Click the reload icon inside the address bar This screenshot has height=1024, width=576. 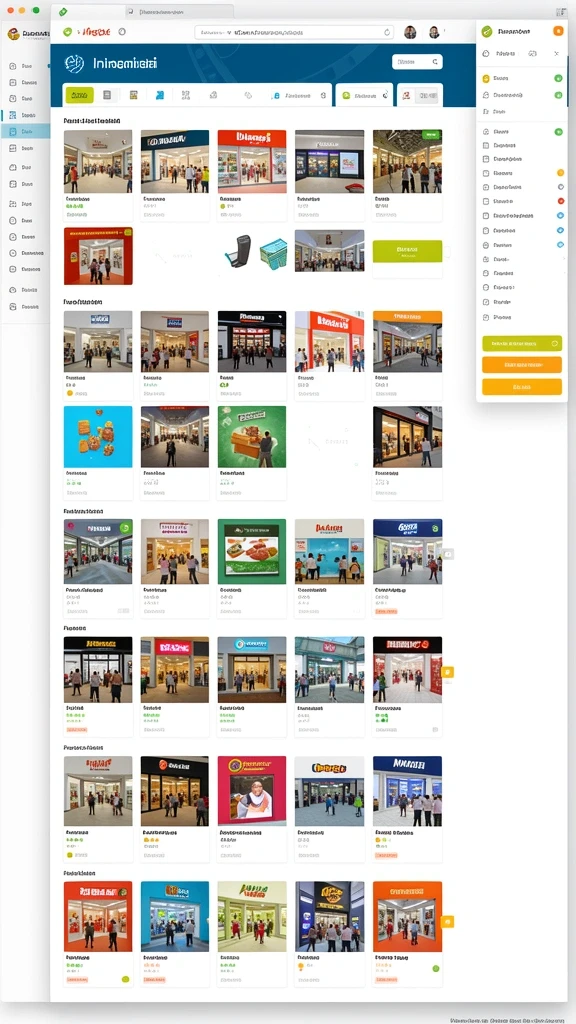387,32
